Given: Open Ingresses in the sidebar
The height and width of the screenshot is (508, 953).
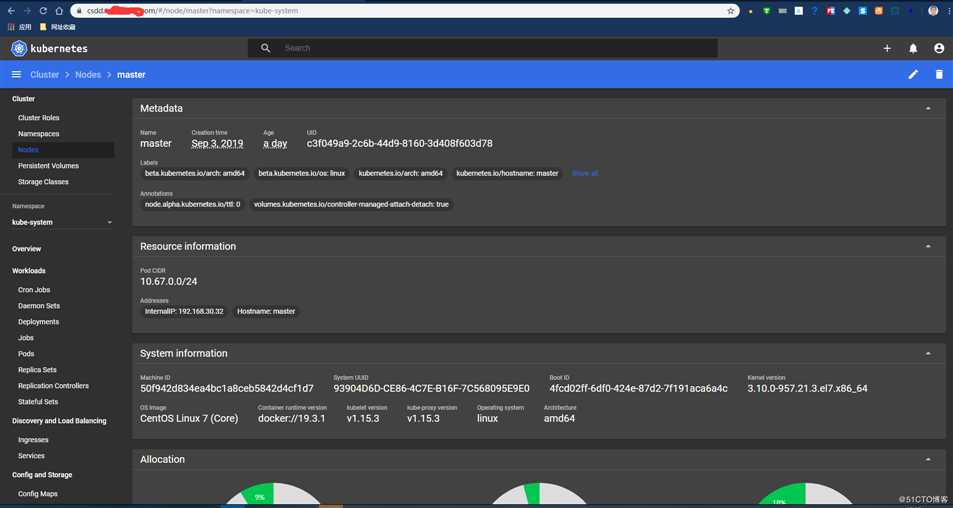Looking at the screenshot, I should pyautogui.click(x=33, y=440).
